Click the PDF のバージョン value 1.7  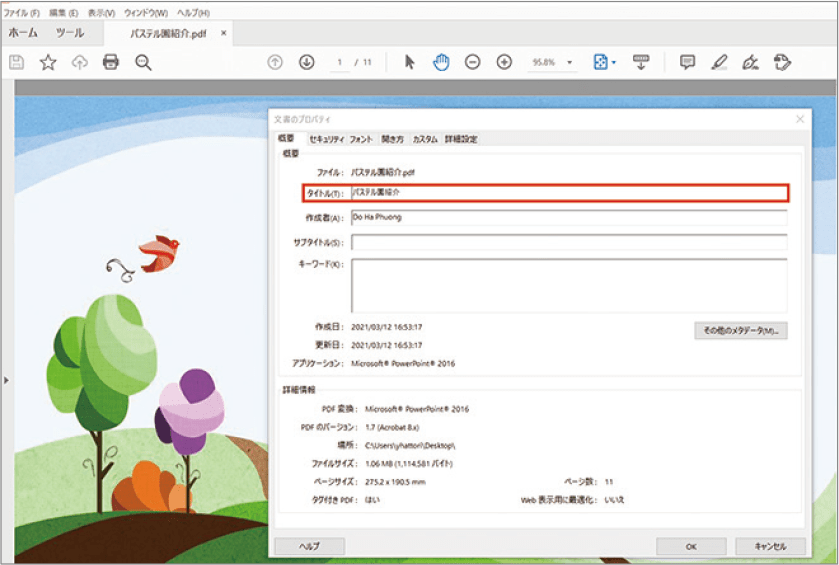[392, 427]
